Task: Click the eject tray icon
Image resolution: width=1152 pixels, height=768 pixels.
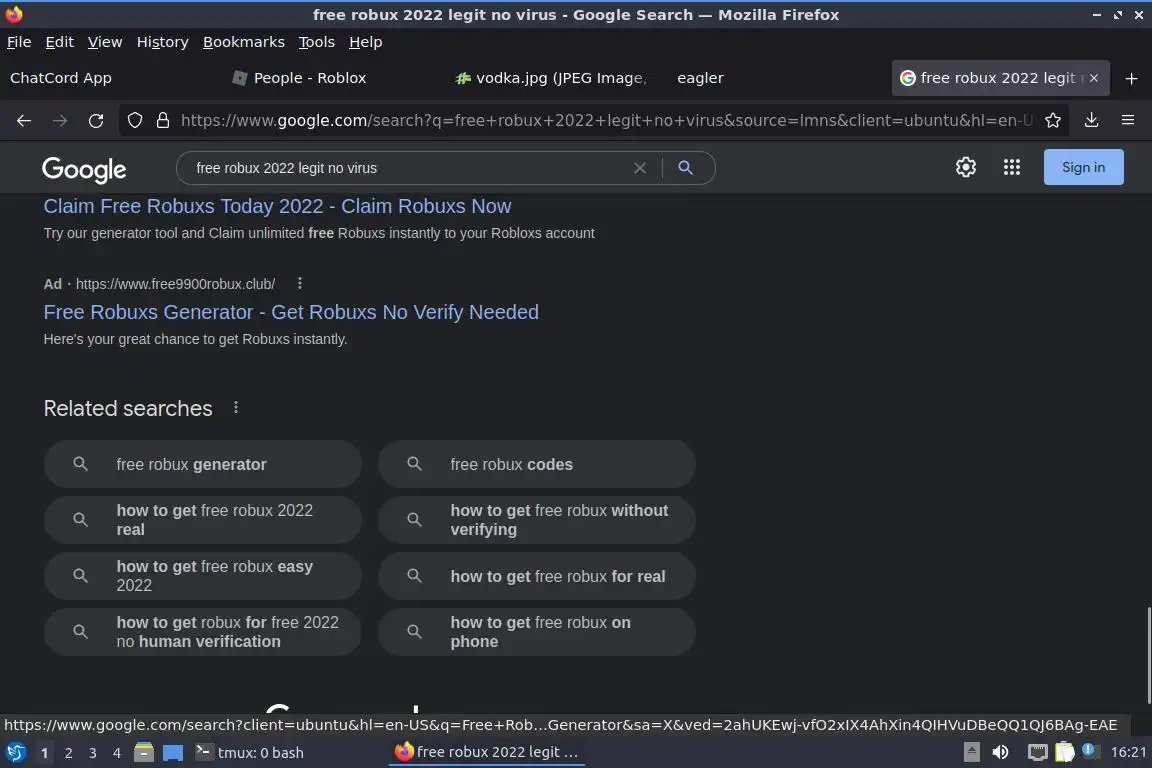Action: click(971, 752)
